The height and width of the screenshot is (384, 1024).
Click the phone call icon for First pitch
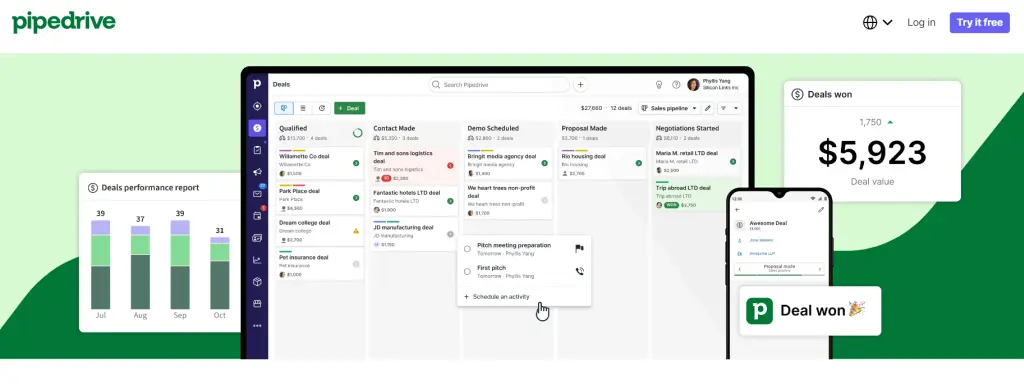(579, 272)
